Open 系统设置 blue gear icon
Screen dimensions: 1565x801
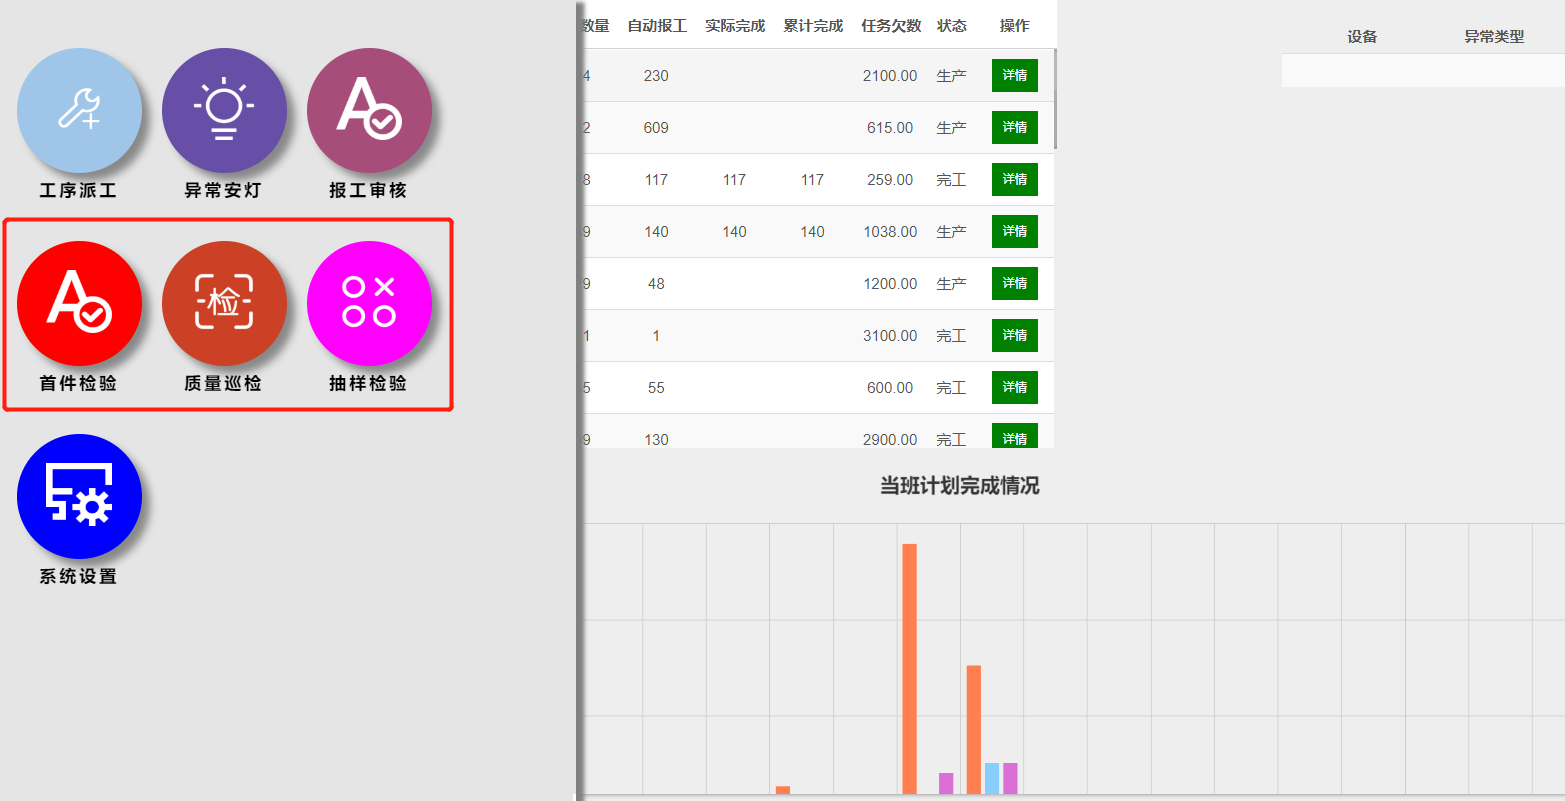[x=79, y=496]
